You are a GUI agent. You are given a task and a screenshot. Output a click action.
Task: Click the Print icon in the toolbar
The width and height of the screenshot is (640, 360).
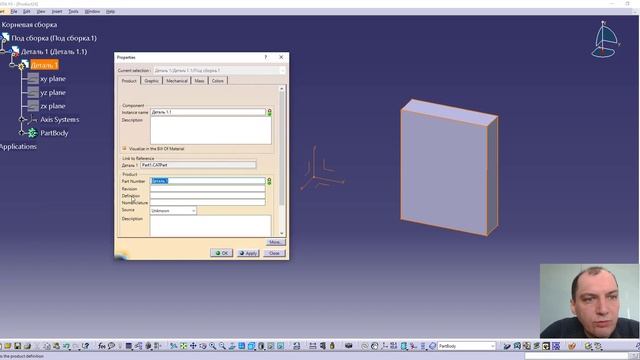click(27, 346)
